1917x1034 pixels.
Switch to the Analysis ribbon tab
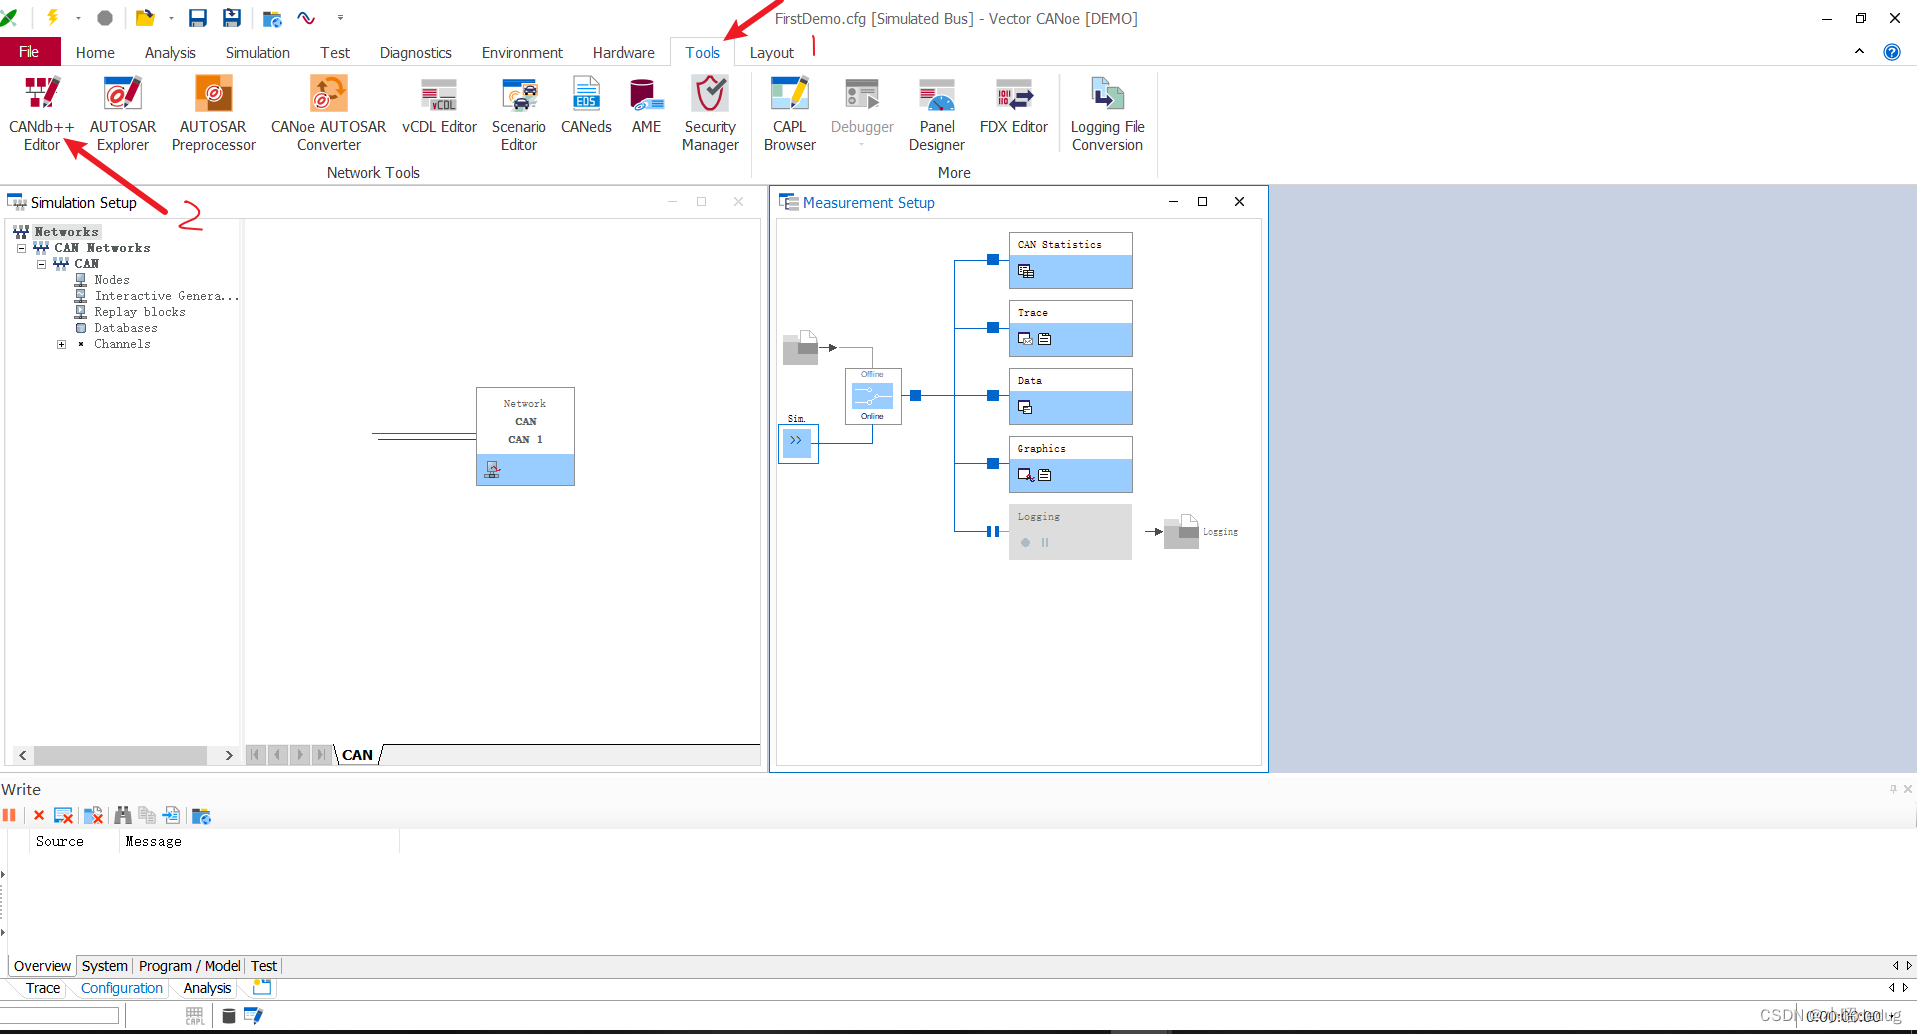pos(170,52)
